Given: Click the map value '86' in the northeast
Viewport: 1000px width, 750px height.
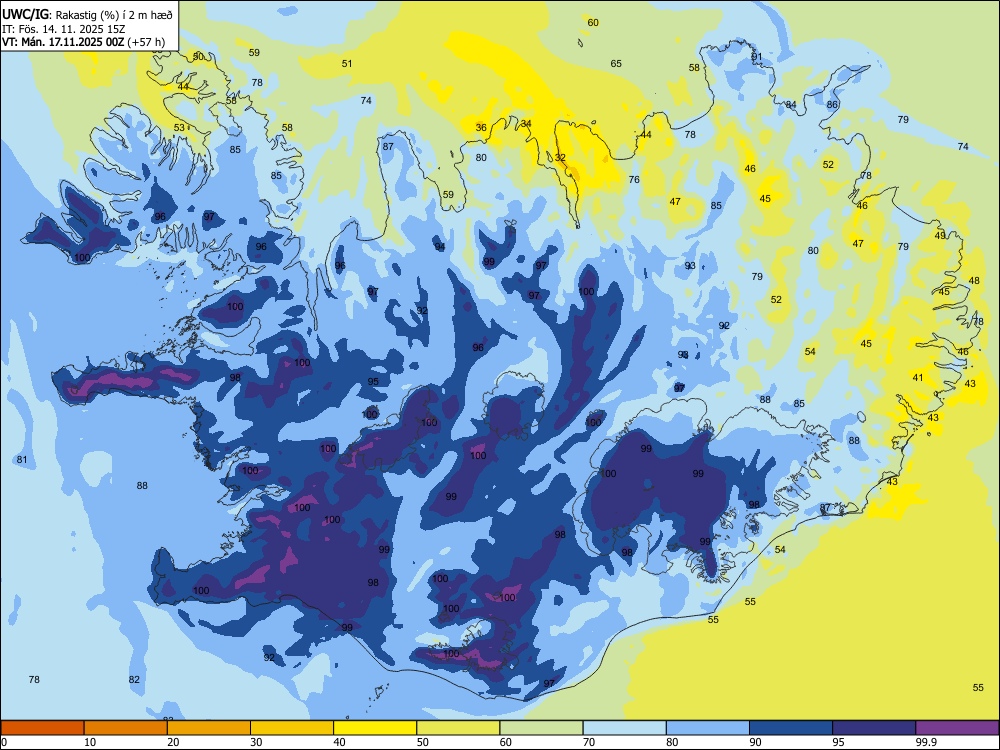Looking at the screenshot, I should click(832, 105).
